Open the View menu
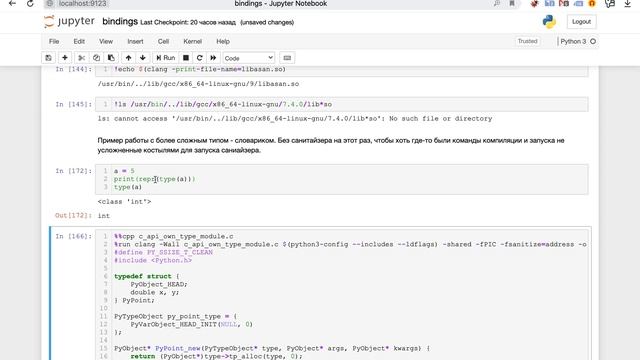 click(x=106, y=41)
